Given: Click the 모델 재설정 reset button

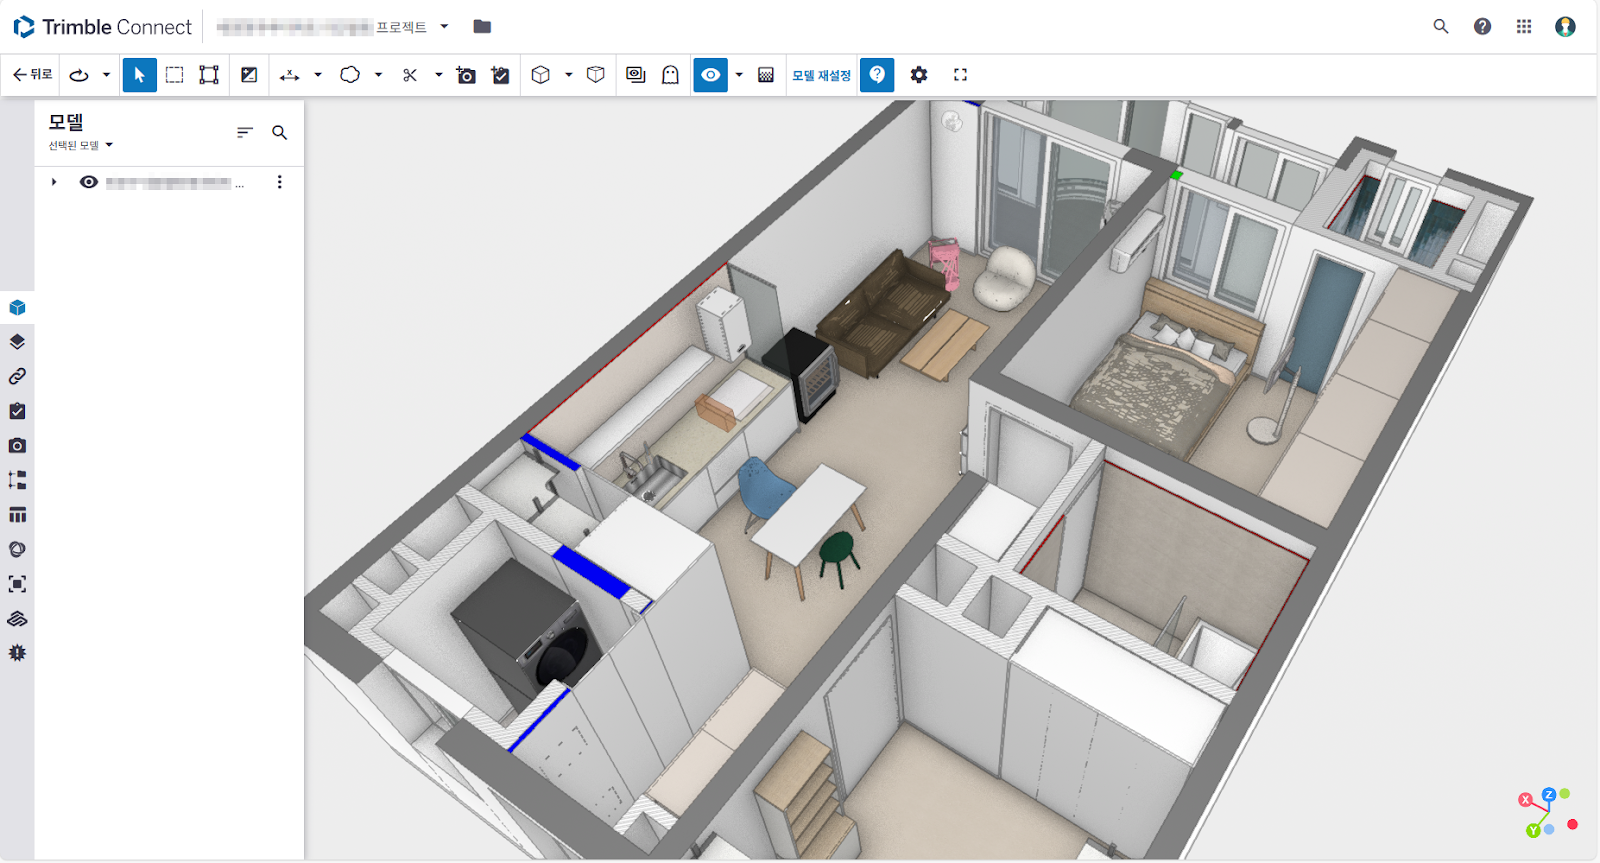Looking at the screenshot, I should (821, 75).
